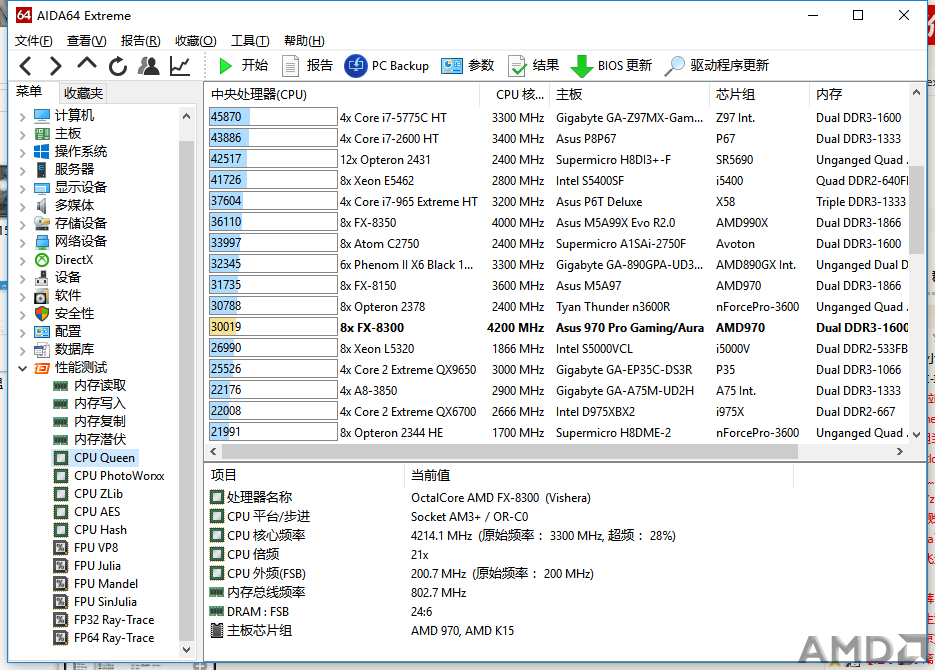This screenshot has height=670, width=935.
Task: Select the 8x FX-8300 result row
Action: click(x=558, y=328)
